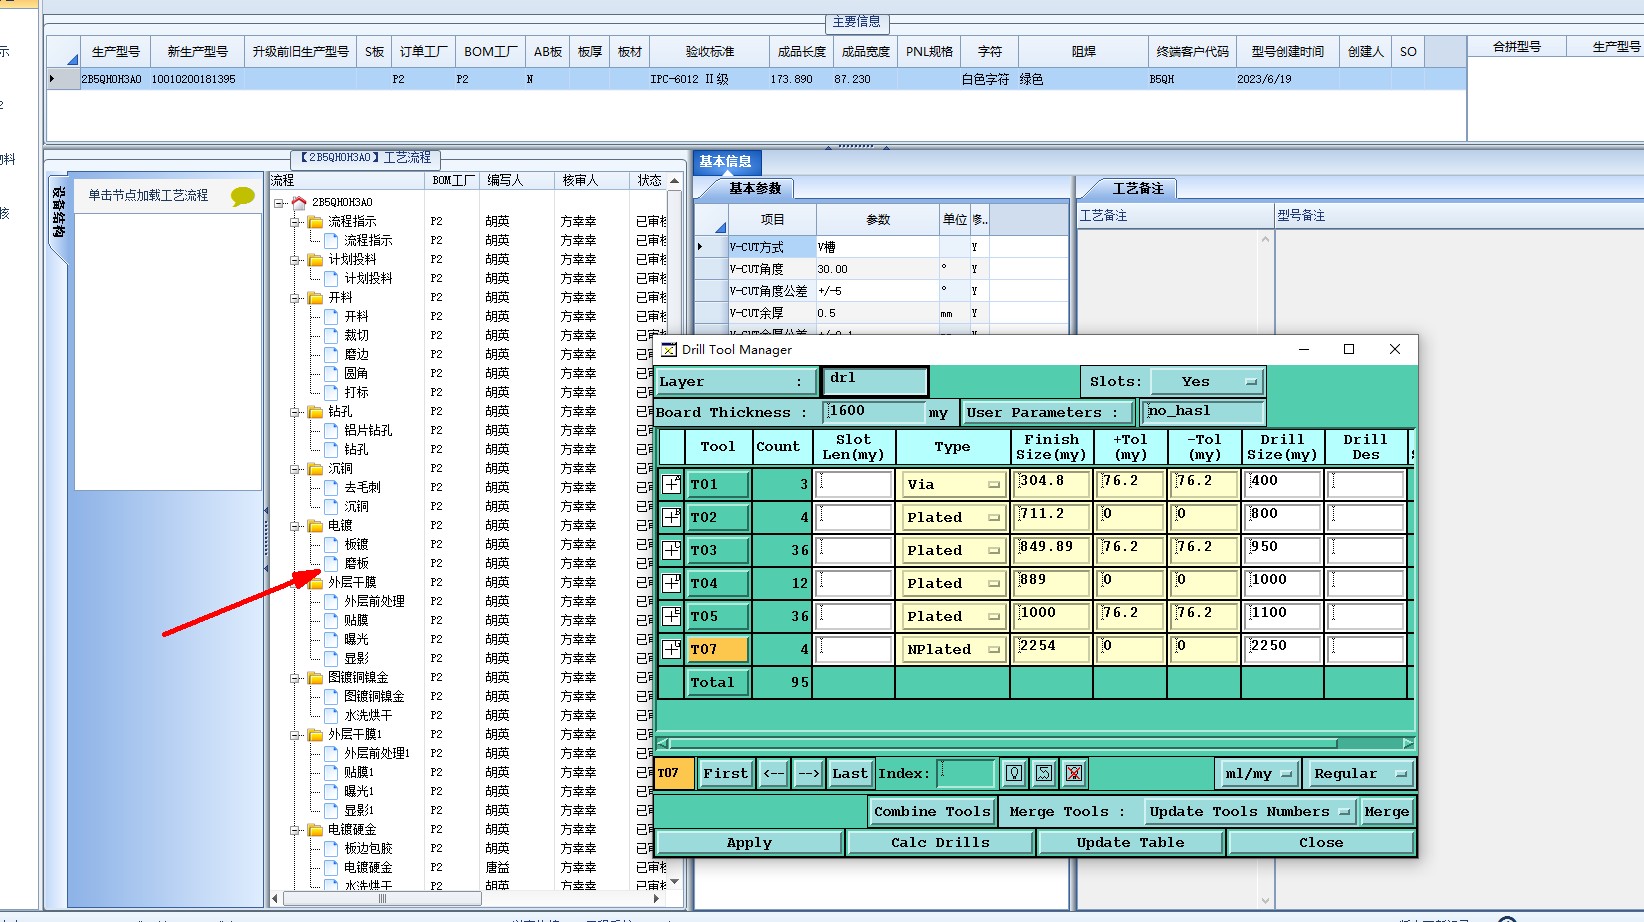Click the process tree horizontal scrollbar
Viewport: 1644px width, 922px height.
click(382, 899)
